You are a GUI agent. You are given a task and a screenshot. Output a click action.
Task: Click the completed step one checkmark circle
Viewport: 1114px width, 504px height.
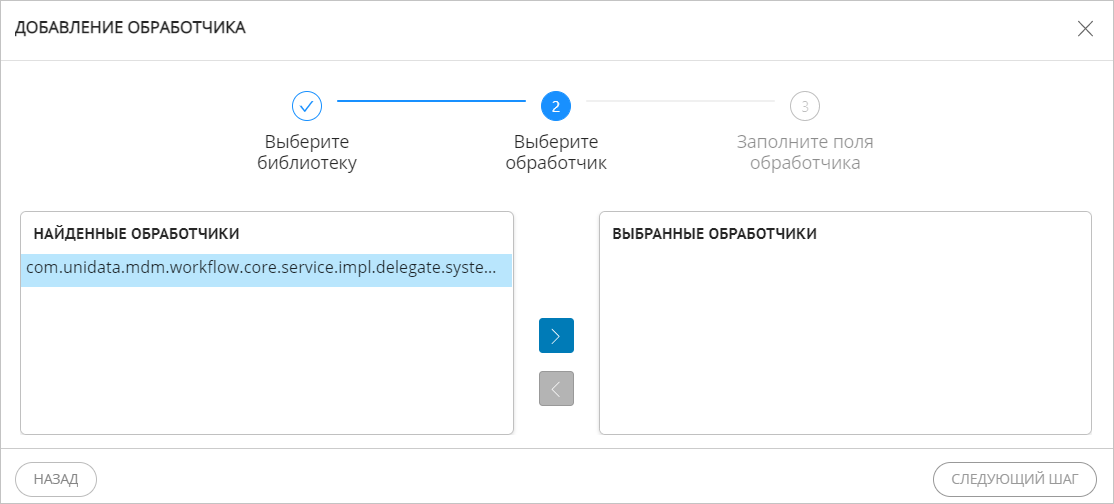click(306, 105)
